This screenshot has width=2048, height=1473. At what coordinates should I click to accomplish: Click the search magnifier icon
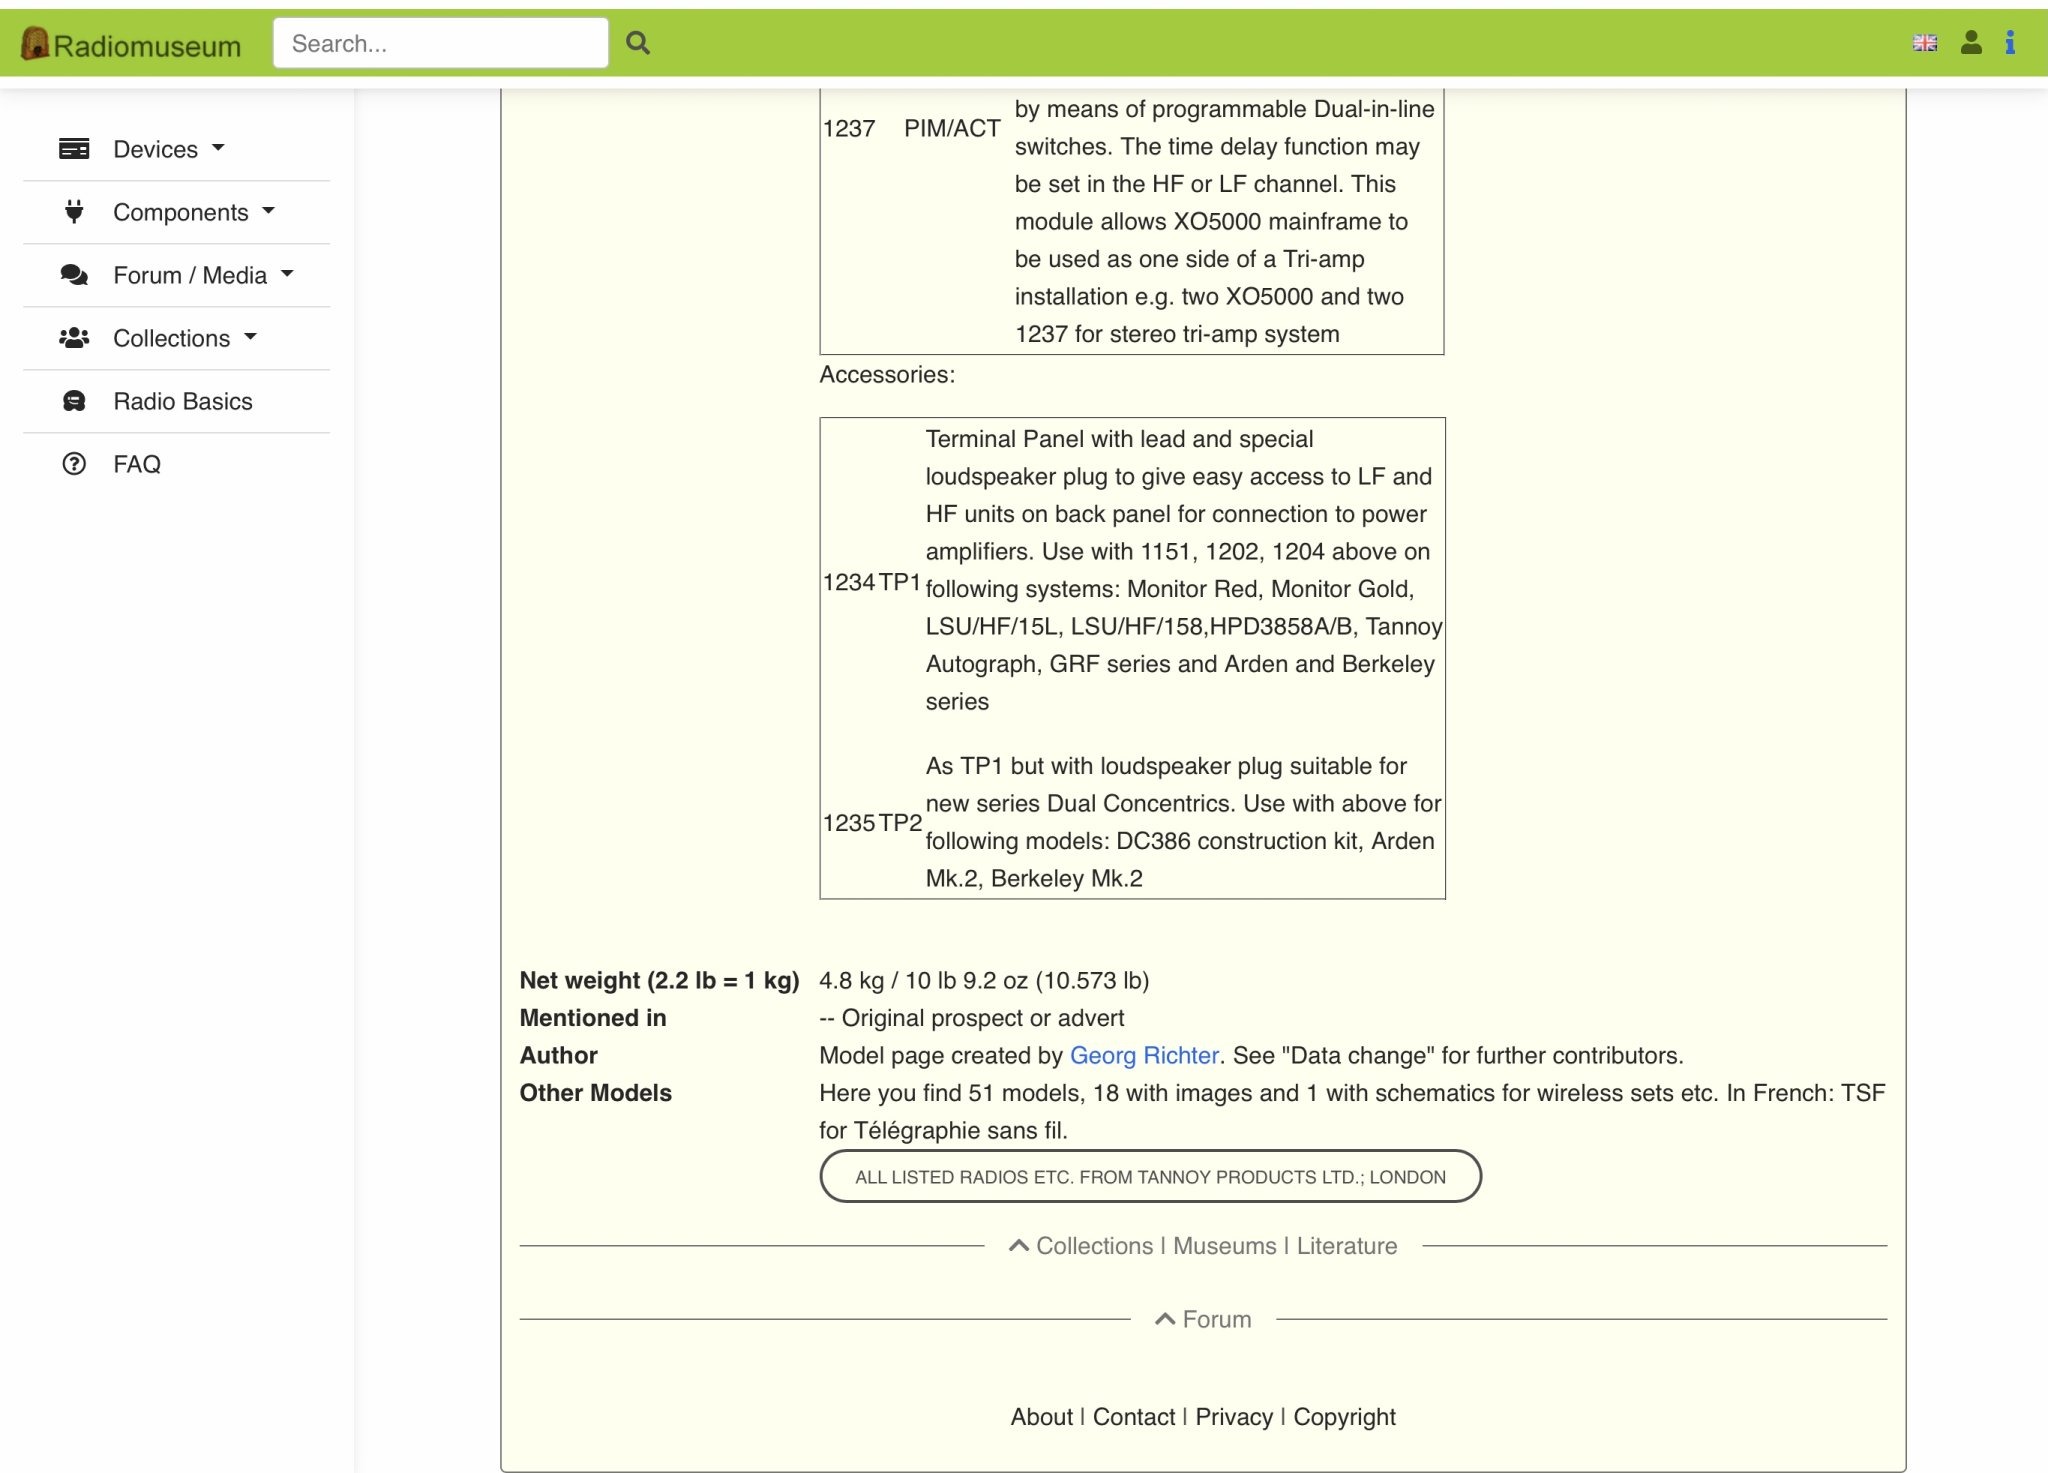638,43
